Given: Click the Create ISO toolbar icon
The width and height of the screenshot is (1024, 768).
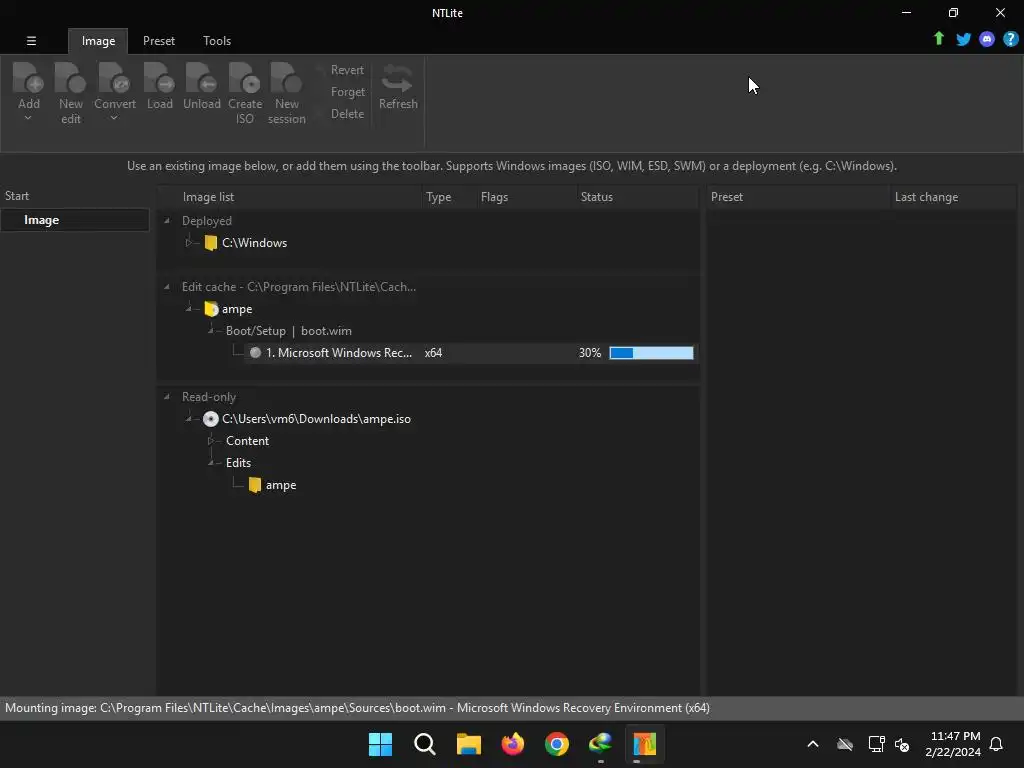Looking at the screenshot, I should coord(245,78).
